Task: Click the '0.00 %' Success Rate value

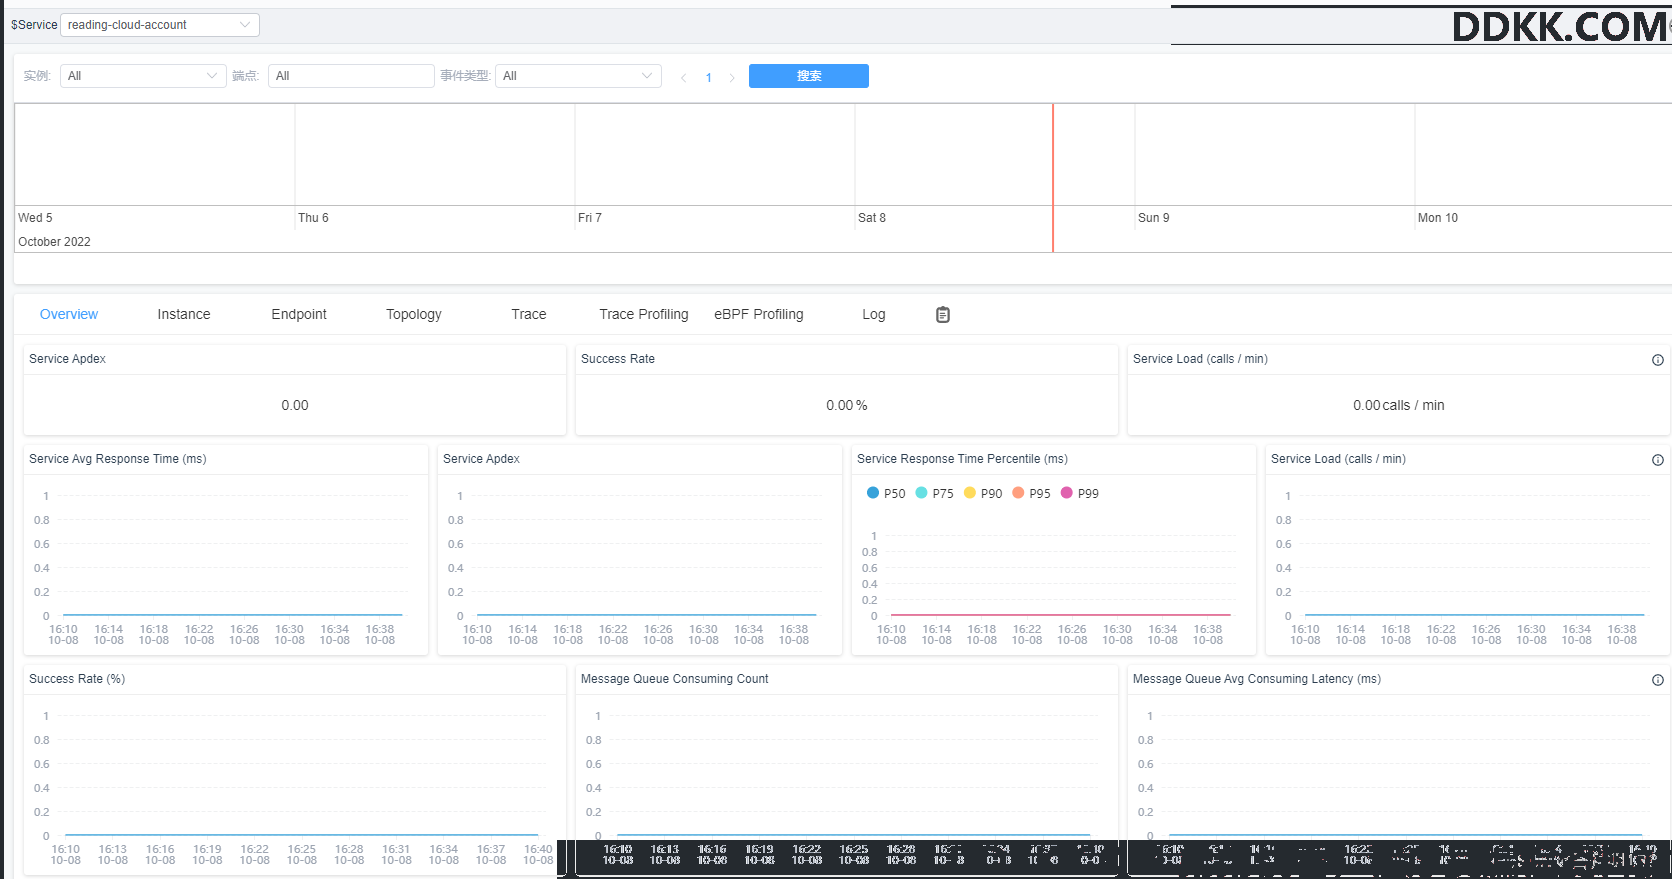Action: (847, 405)
